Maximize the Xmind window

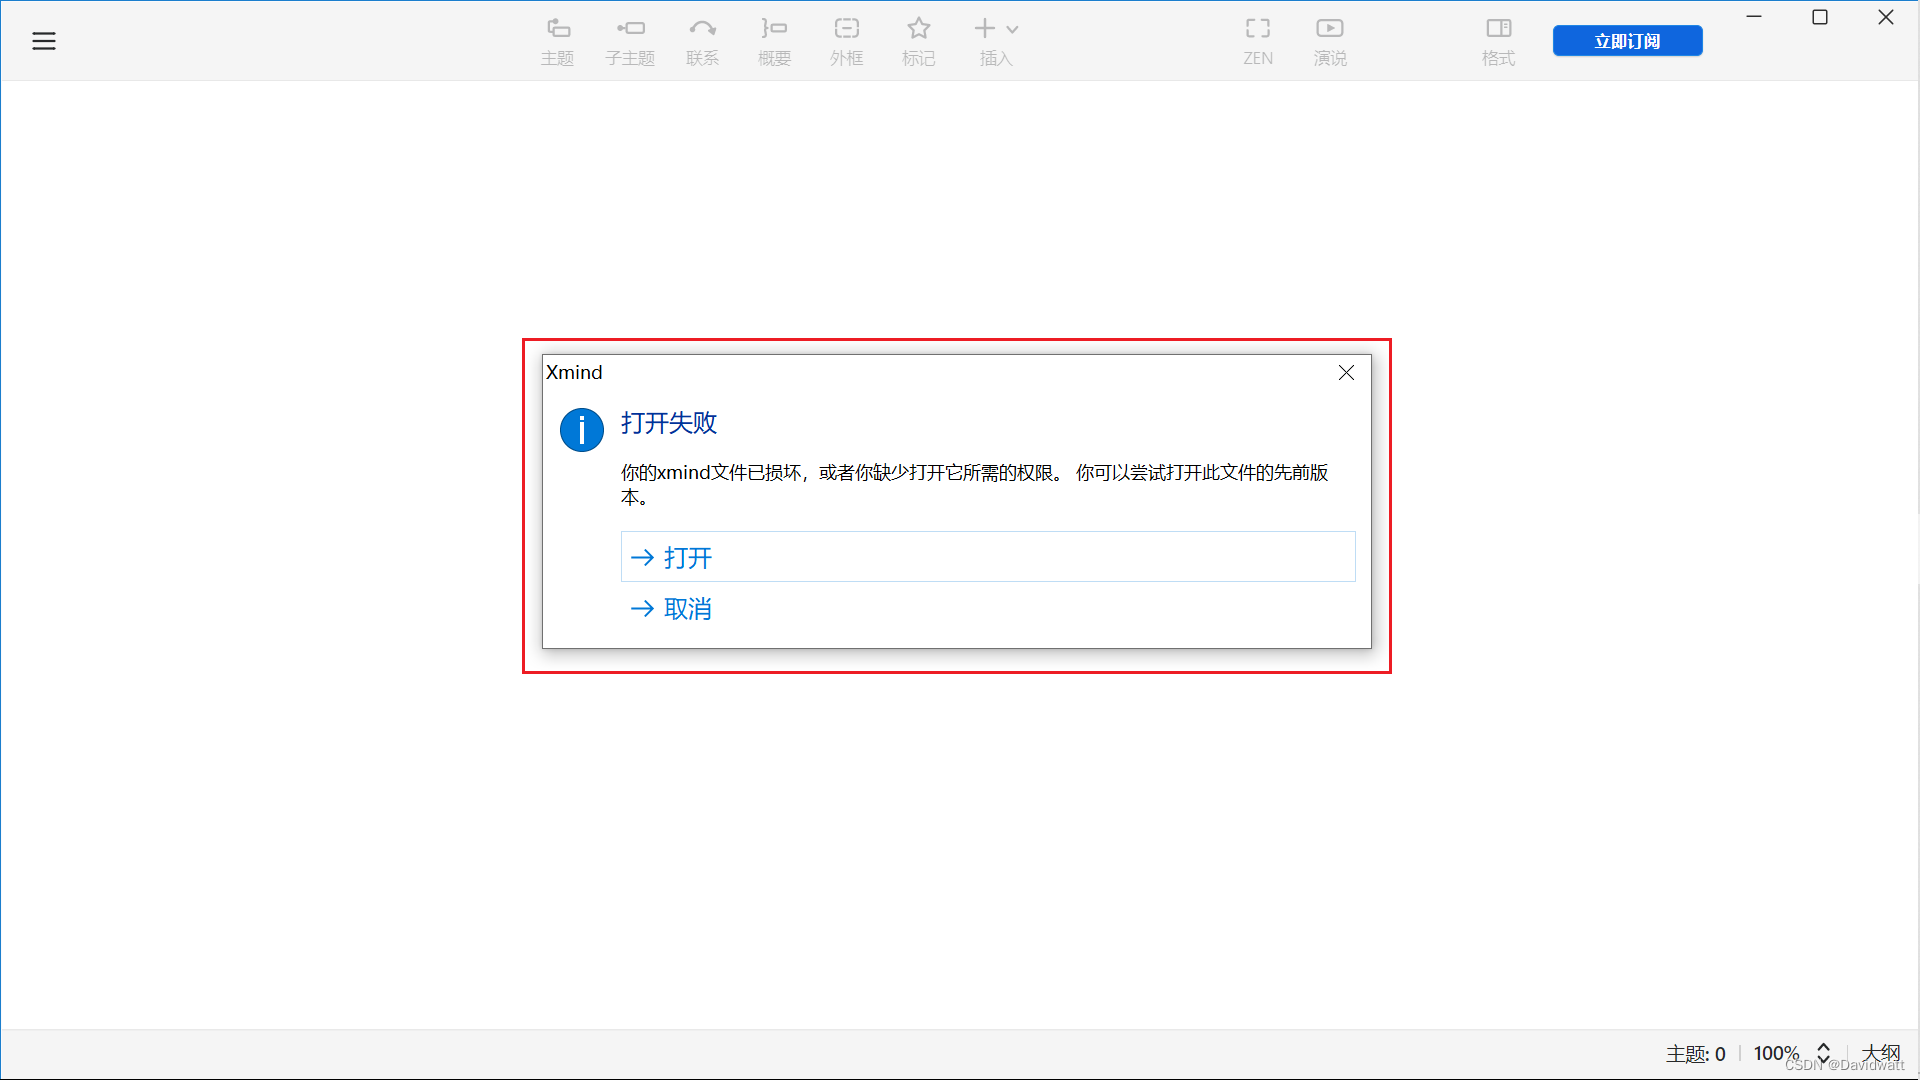[1820, 17]
